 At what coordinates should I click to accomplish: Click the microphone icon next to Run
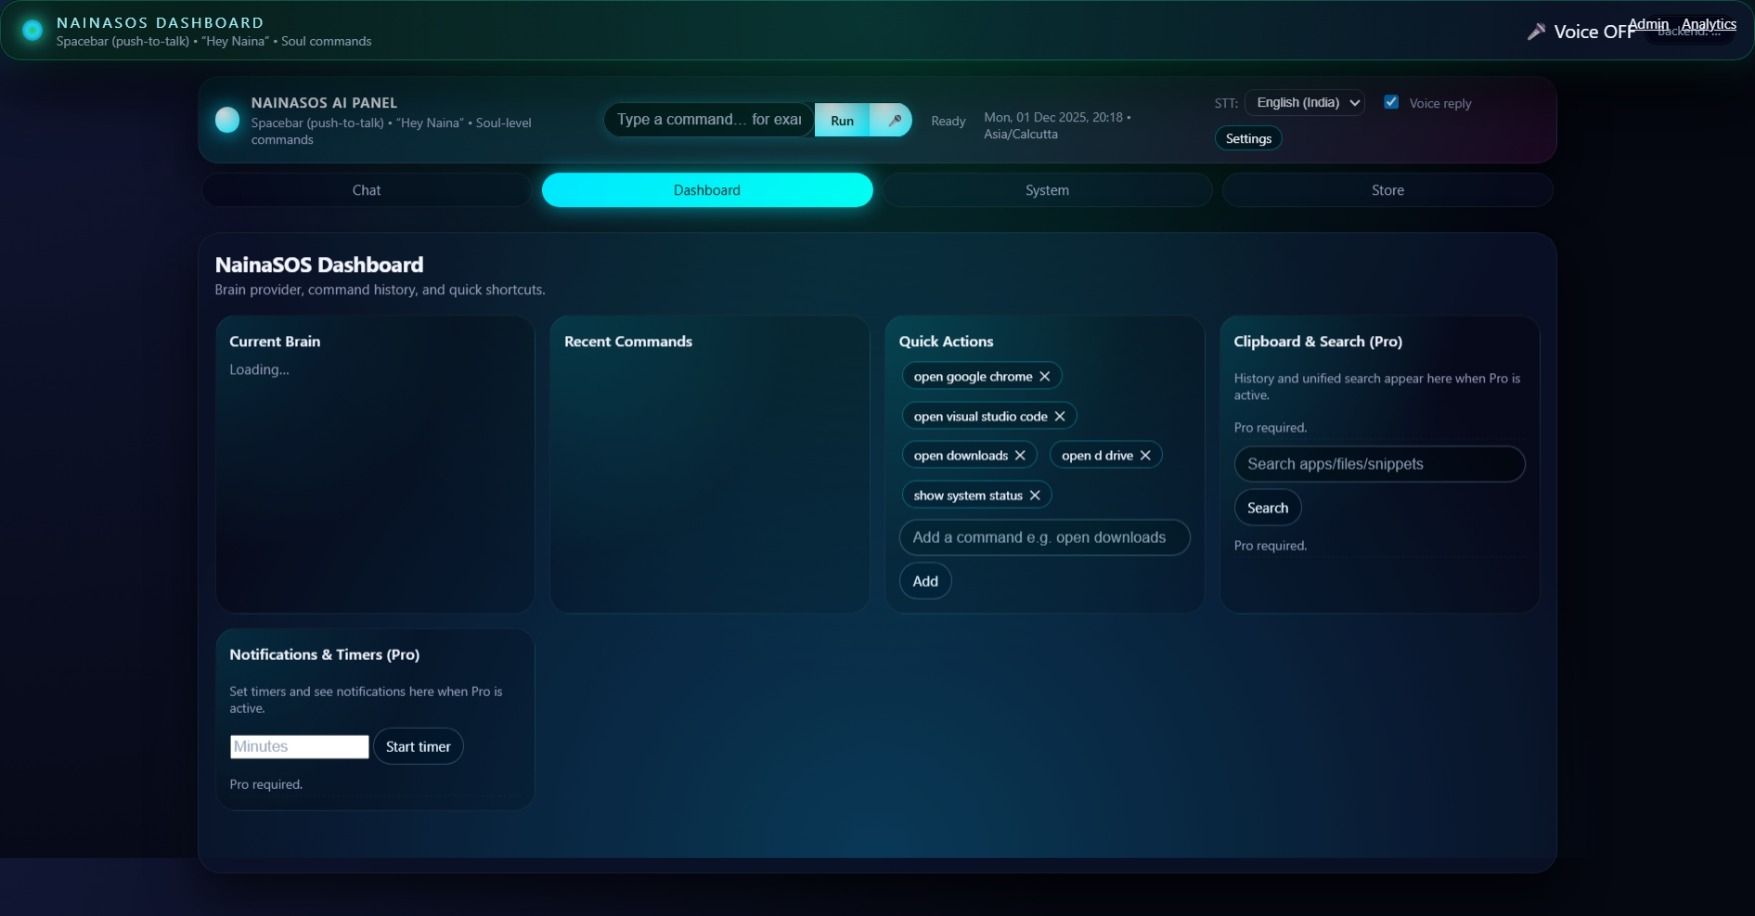[893, 120]
